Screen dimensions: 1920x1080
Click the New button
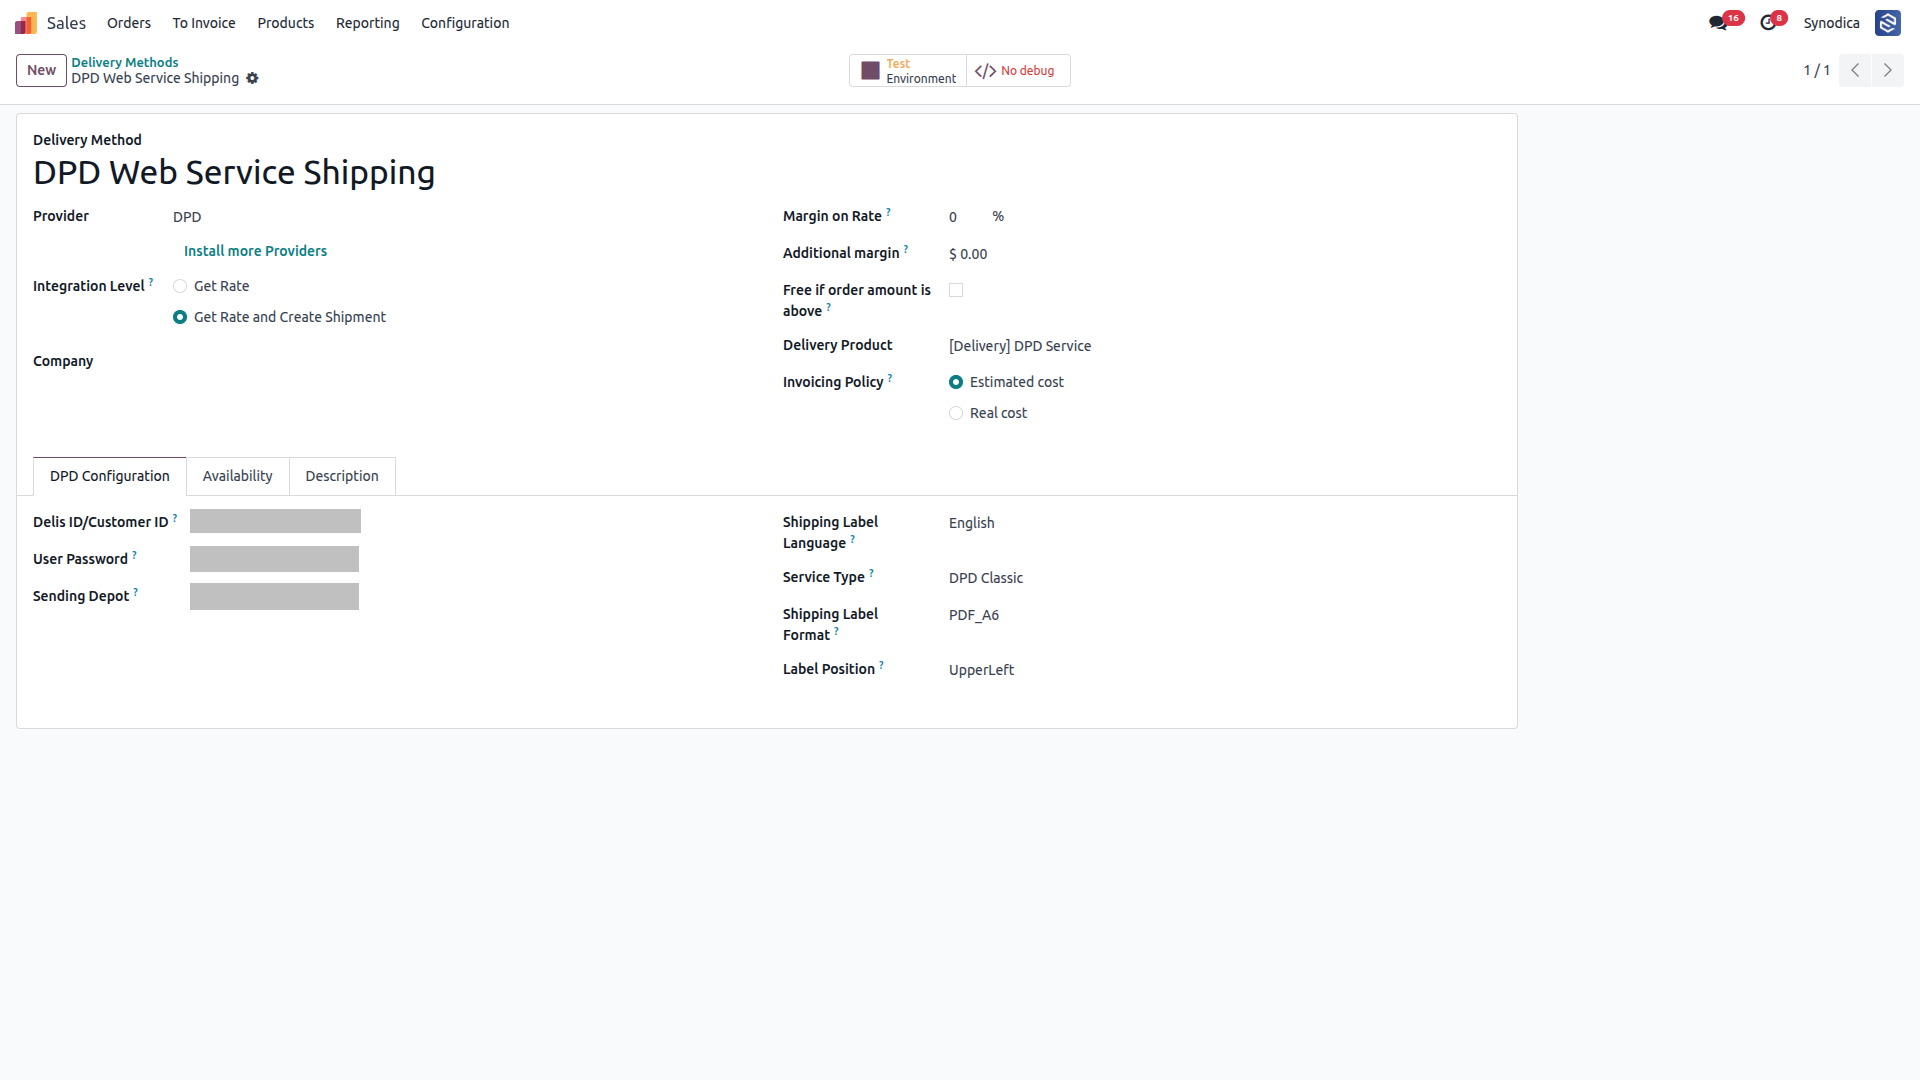click(x=41, y=70)
